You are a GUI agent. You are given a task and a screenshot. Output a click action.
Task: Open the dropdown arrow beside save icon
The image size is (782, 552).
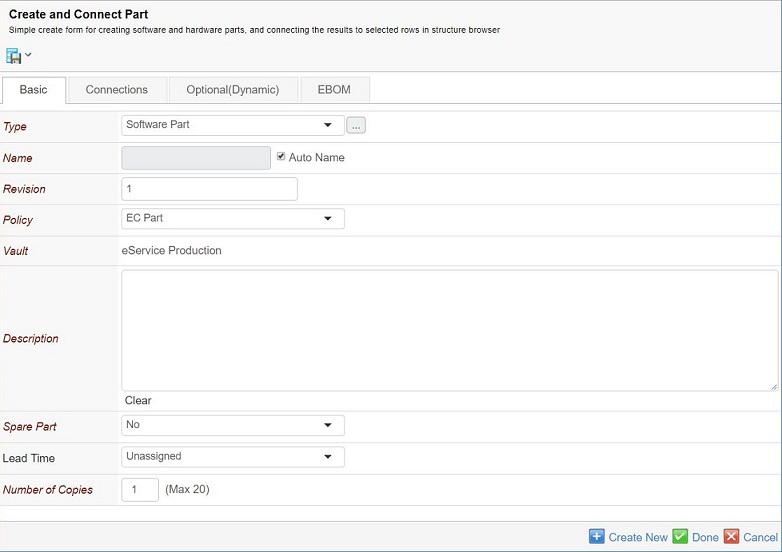pos(28,55)
